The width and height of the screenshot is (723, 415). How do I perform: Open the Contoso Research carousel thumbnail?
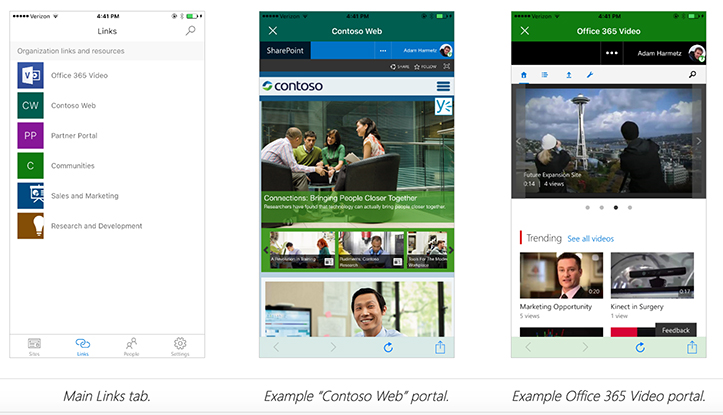click(371, 249)
